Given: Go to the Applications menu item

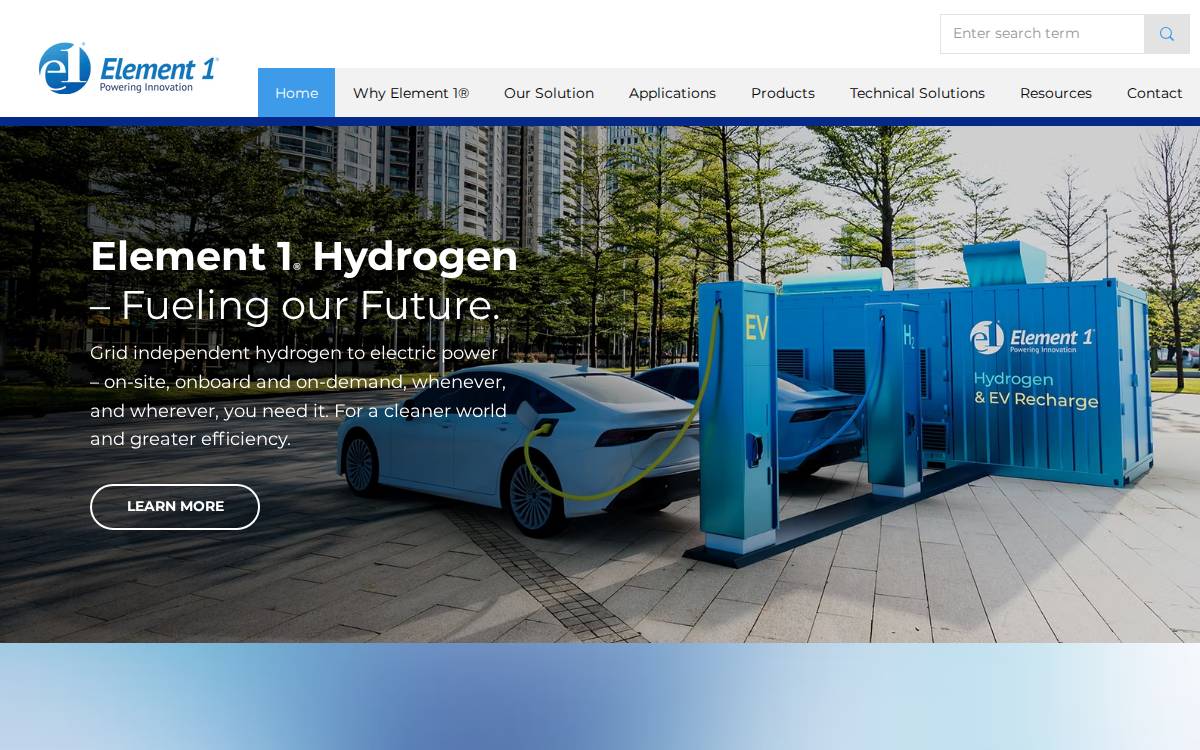Looking at the screenshot, I should pyautogui.click(x=672, y=93).
